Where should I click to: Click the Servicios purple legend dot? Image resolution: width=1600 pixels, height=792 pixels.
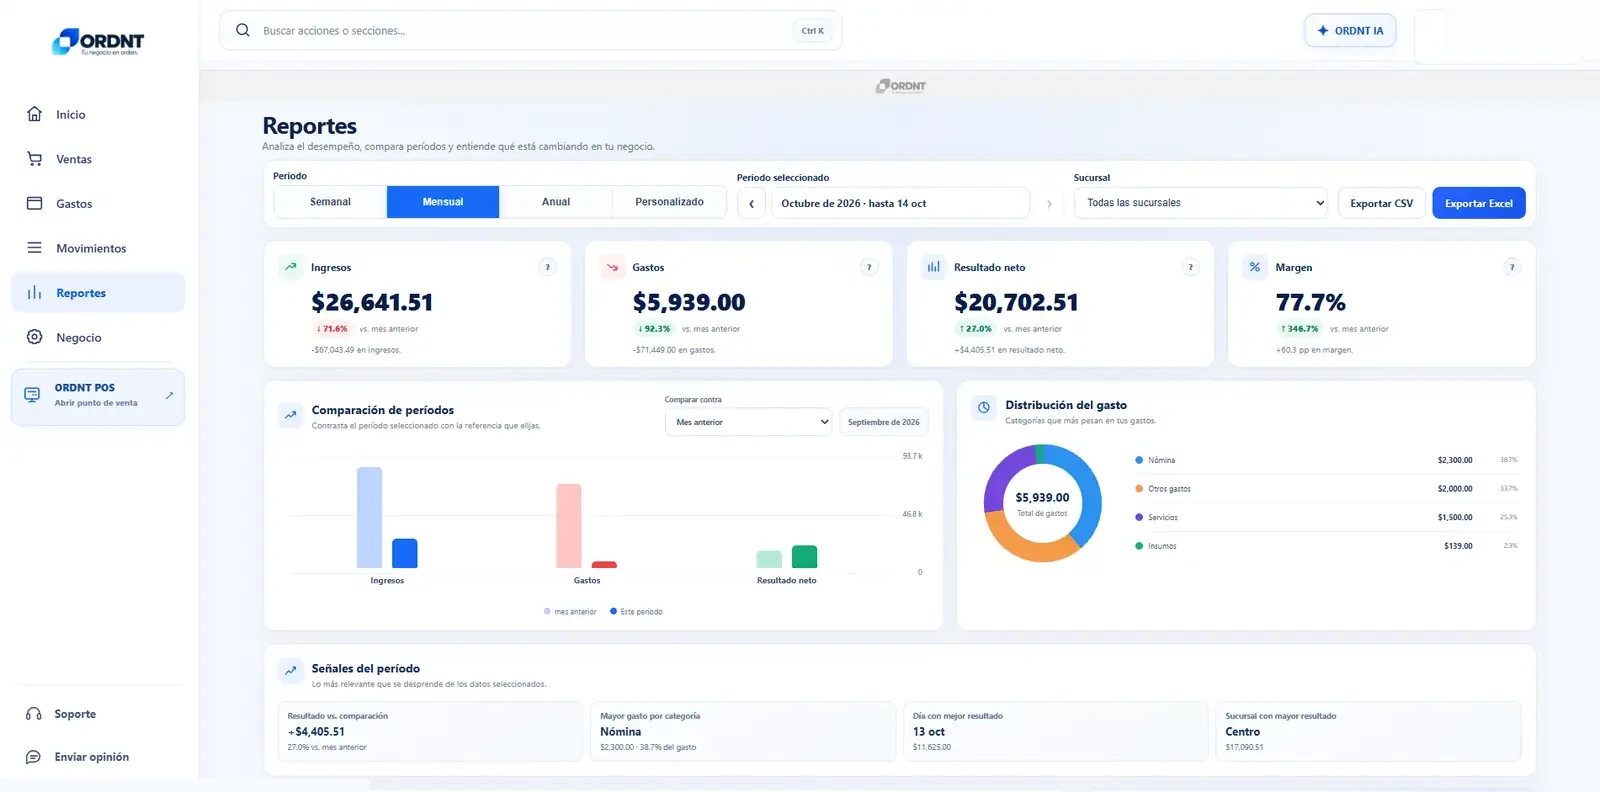click(x=1139, y=517)
